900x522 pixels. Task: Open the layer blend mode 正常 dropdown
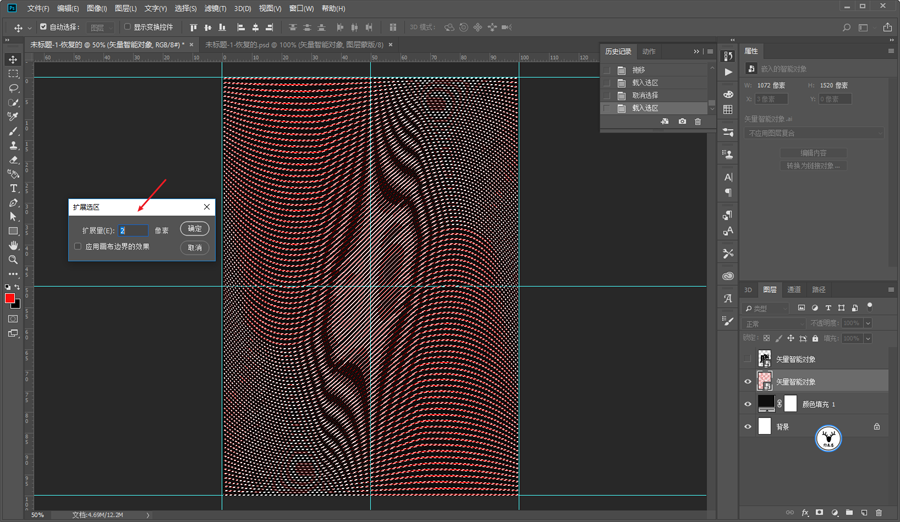pos(773,323)
